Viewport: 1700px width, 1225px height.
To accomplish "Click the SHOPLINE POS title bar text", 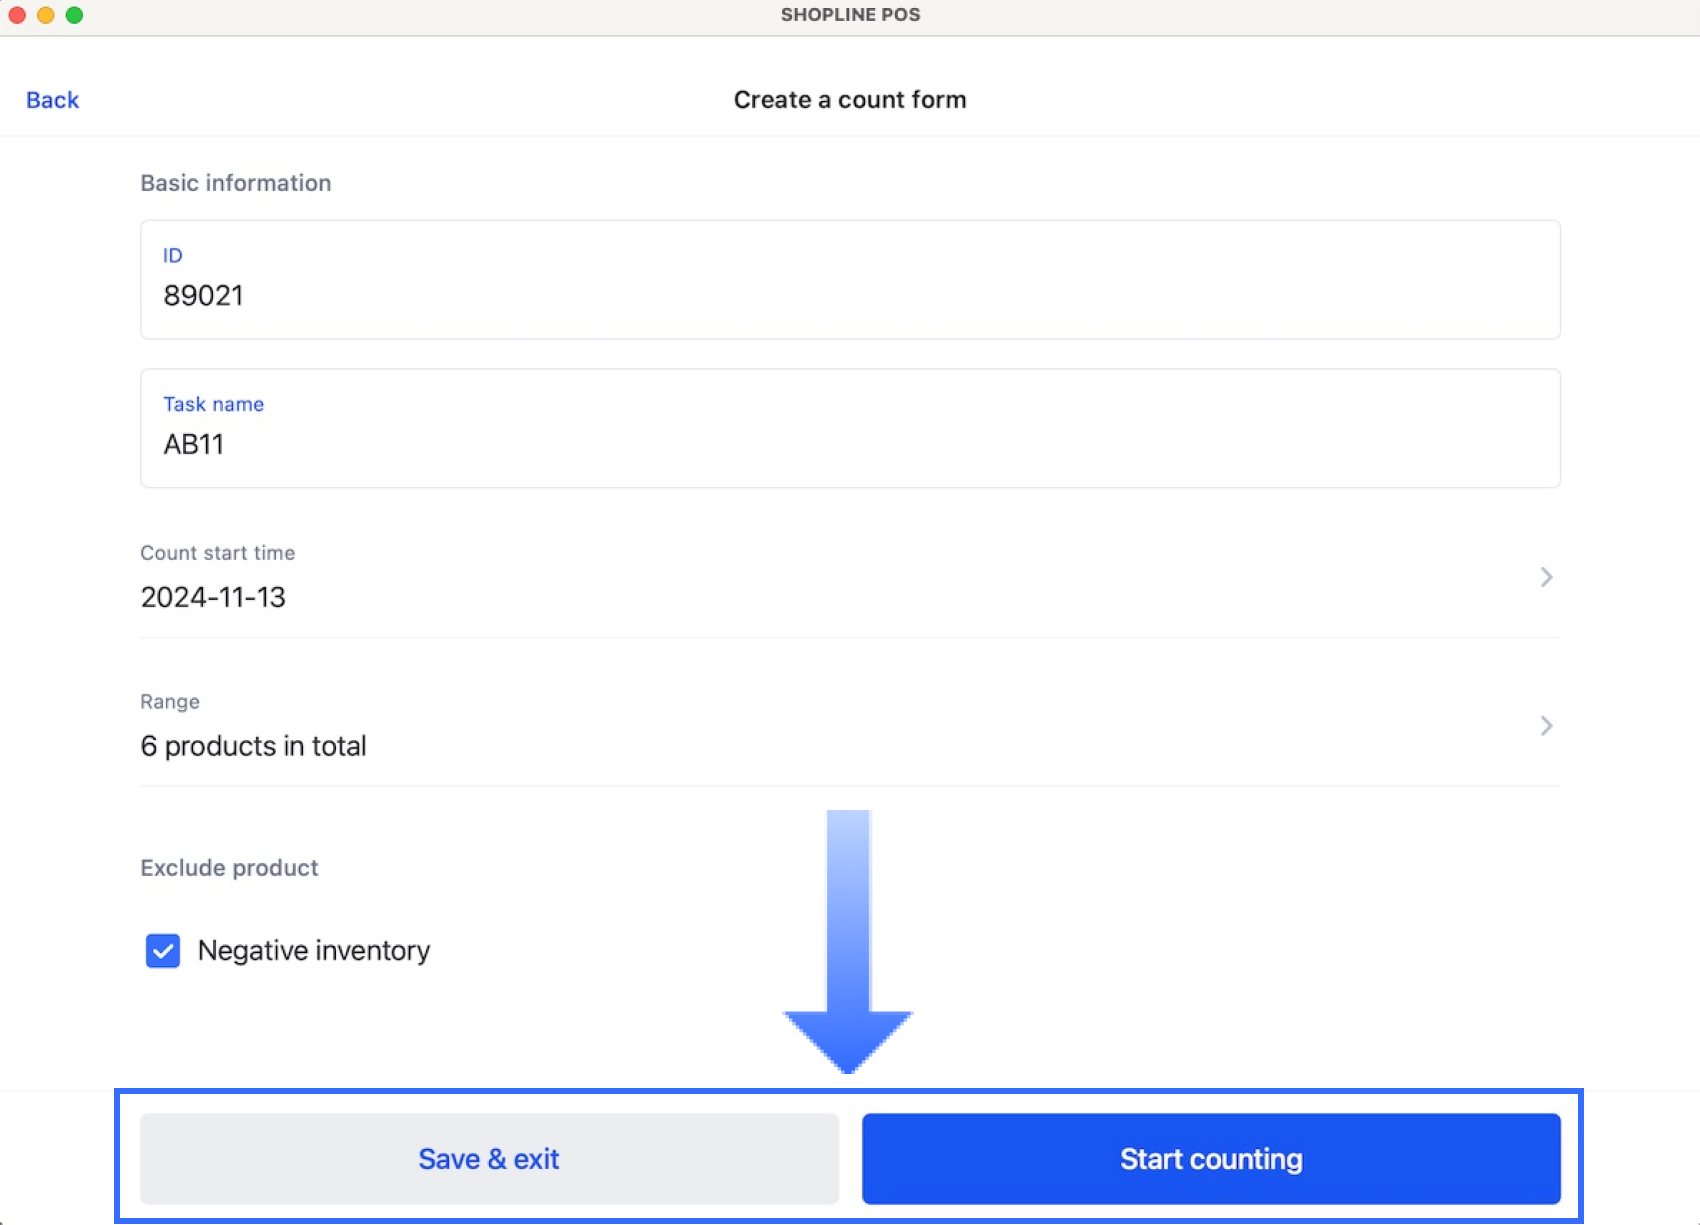I will (x=850, y=15).
